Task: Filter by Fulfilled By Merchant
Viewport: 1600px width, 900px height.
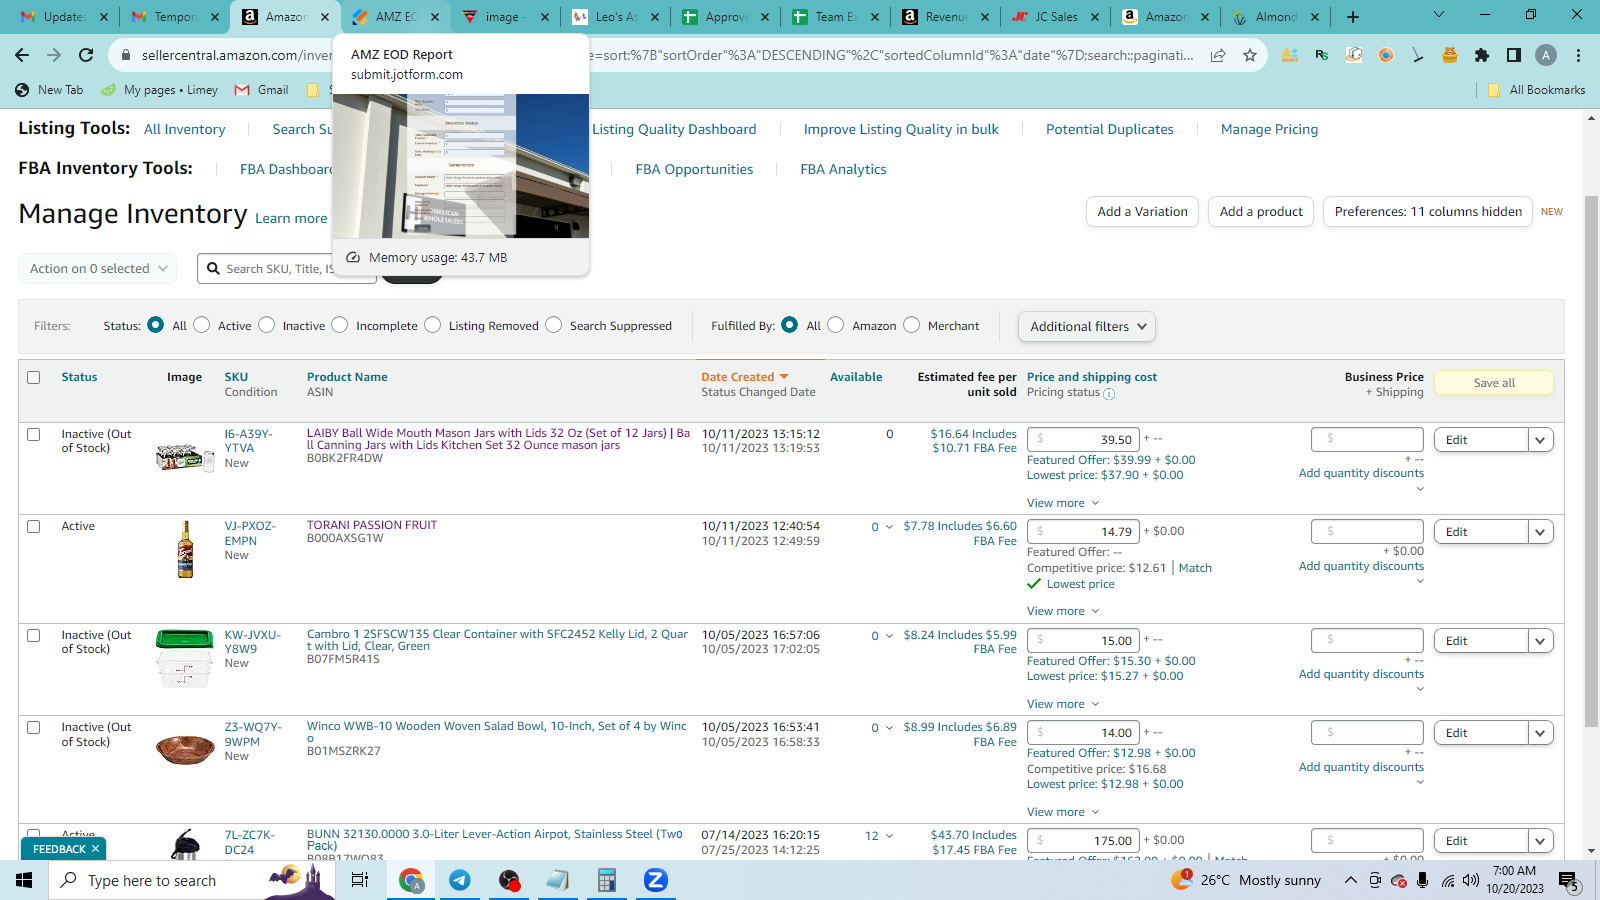Action: click(912, 325)
